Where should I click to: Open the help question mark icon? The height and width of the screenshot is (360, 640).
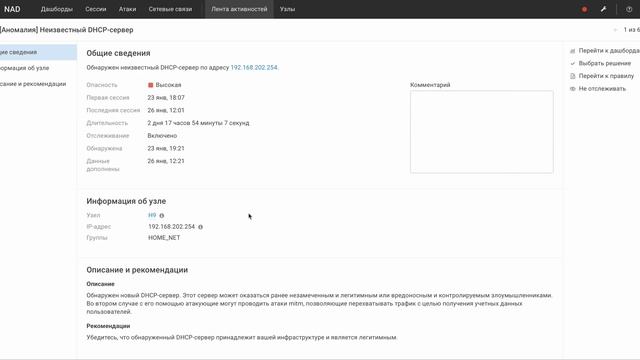pos(629,9)
